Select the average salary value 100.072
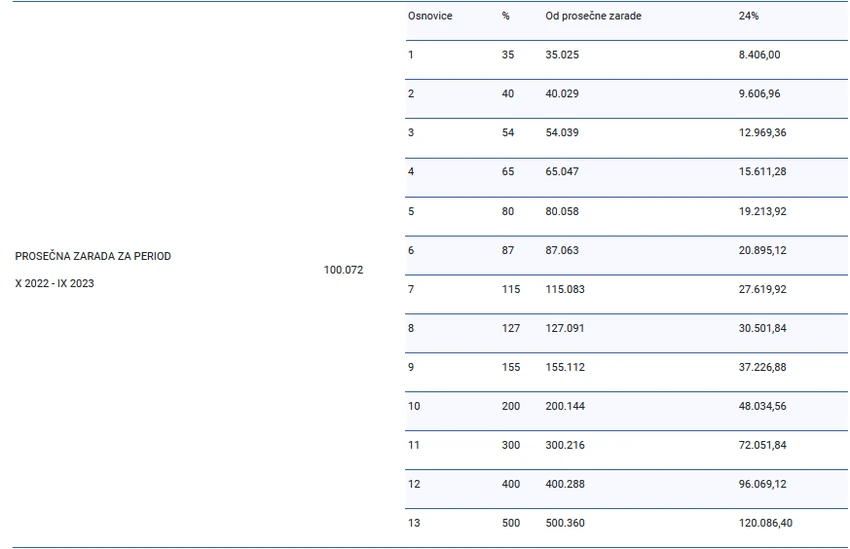Screen dimensions: 850x549 (343, 269)
